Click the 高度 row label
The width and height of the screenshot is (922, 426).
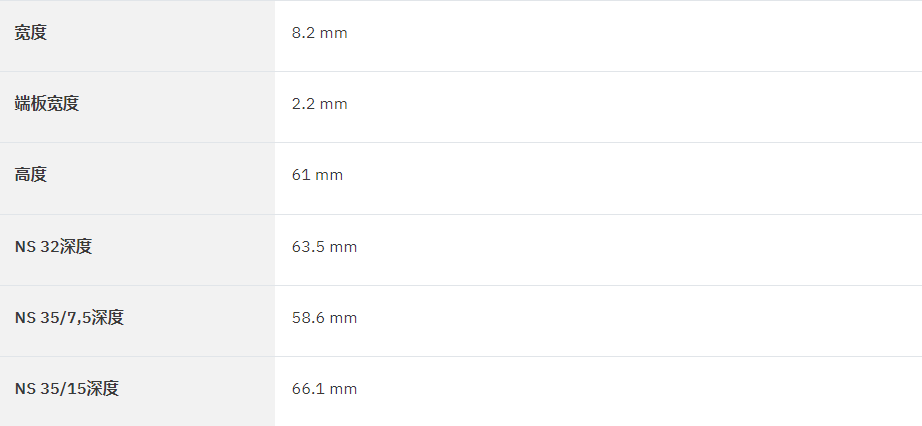click(31, 175)
